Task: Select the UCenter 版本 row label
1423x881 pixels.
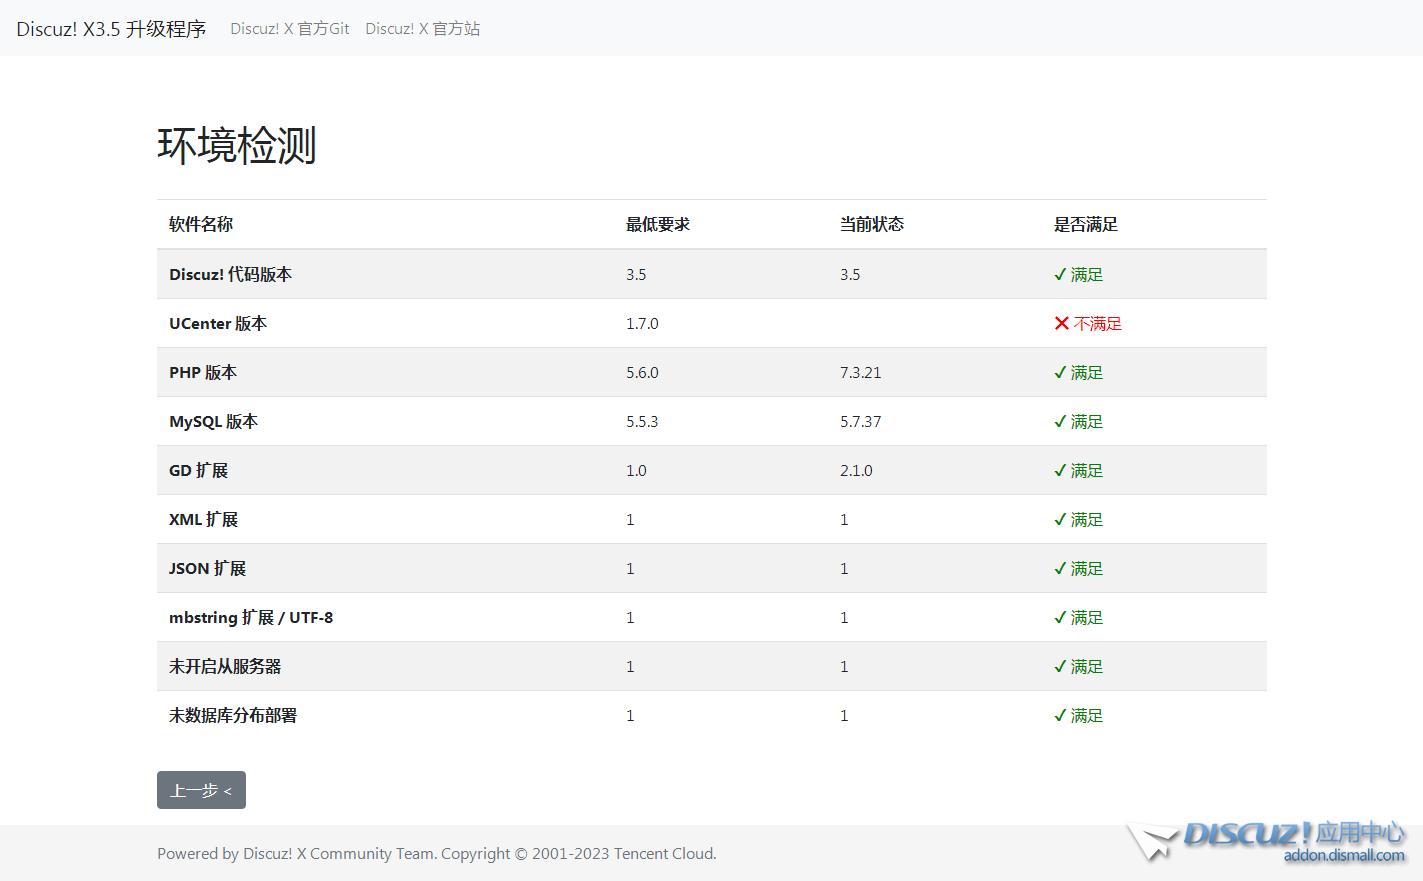Action: point(218,323)
